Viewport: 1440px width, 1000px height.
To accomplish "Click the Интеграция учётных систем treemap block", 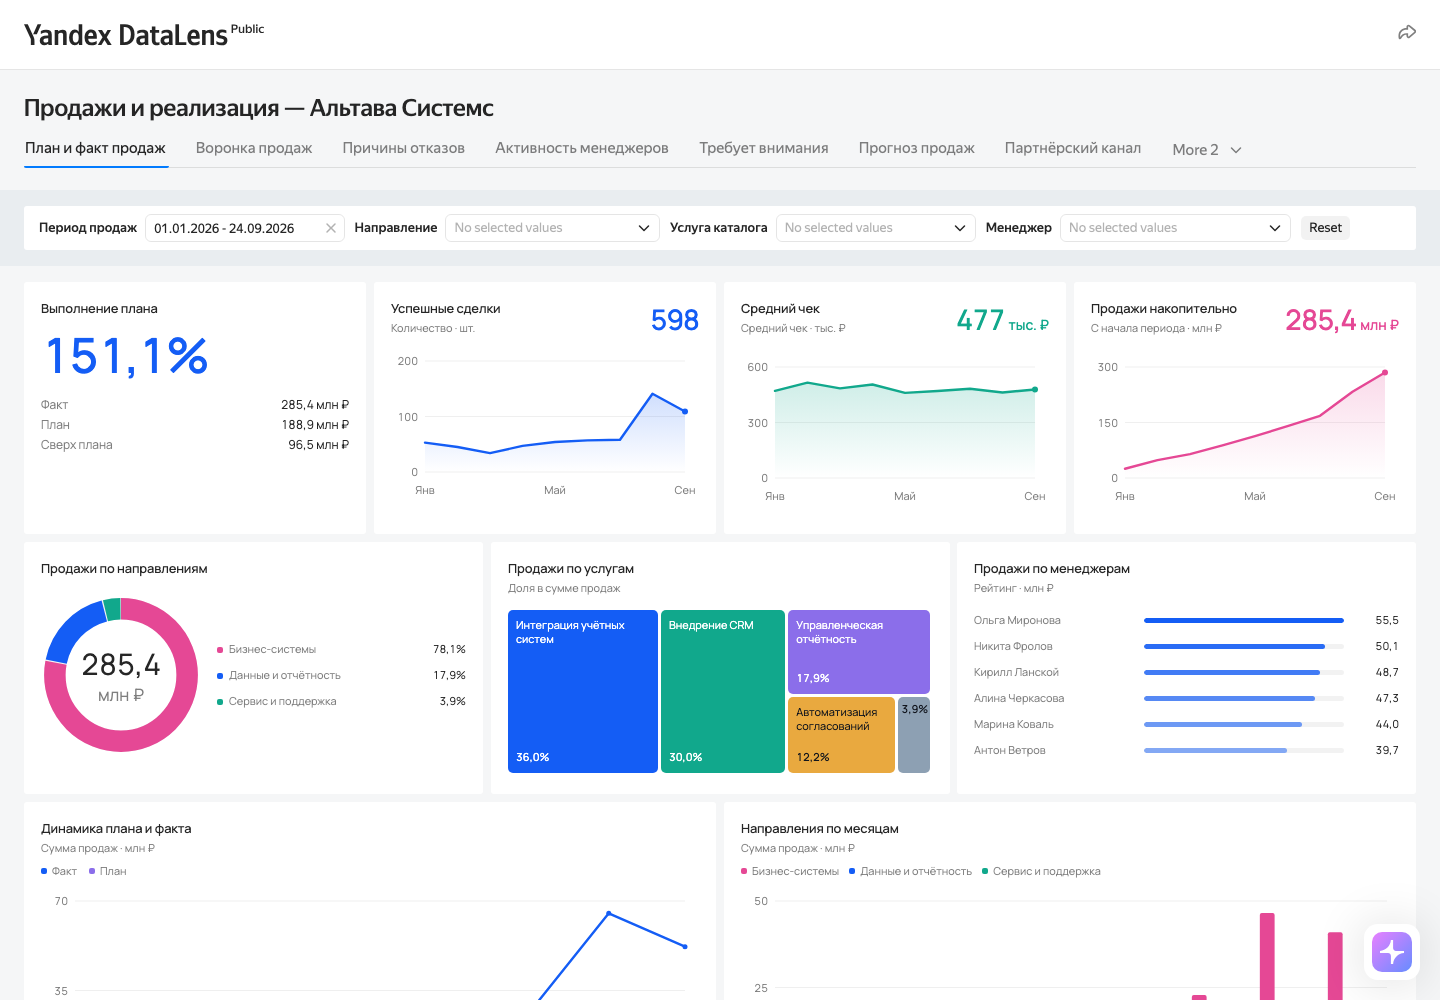I will [x=583, y=691].
